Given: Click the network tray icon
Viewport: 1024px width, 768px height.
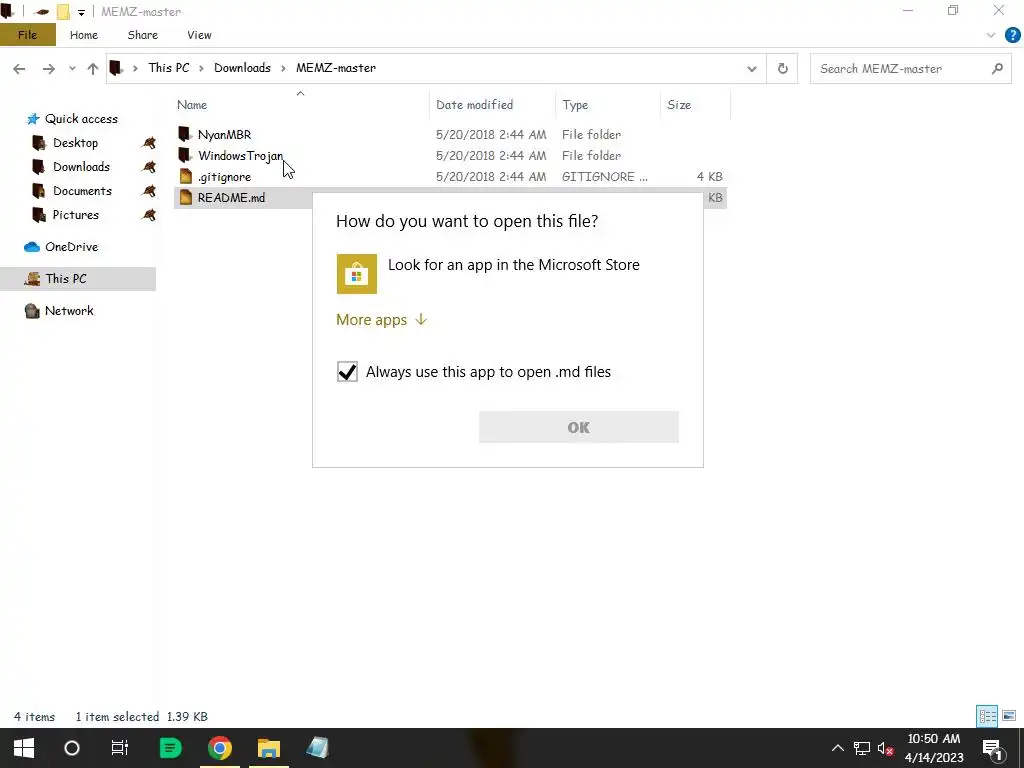Looking at the screenshot, I should [861, 748].
